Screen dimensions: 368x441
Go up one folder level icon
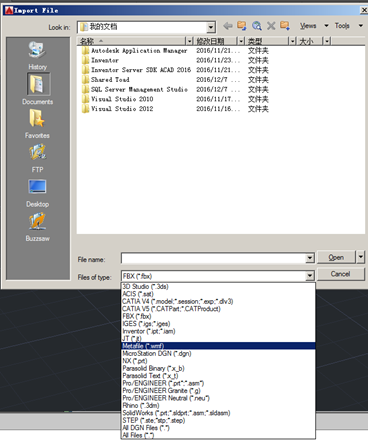pyautogui.click(x=242, y=26)
